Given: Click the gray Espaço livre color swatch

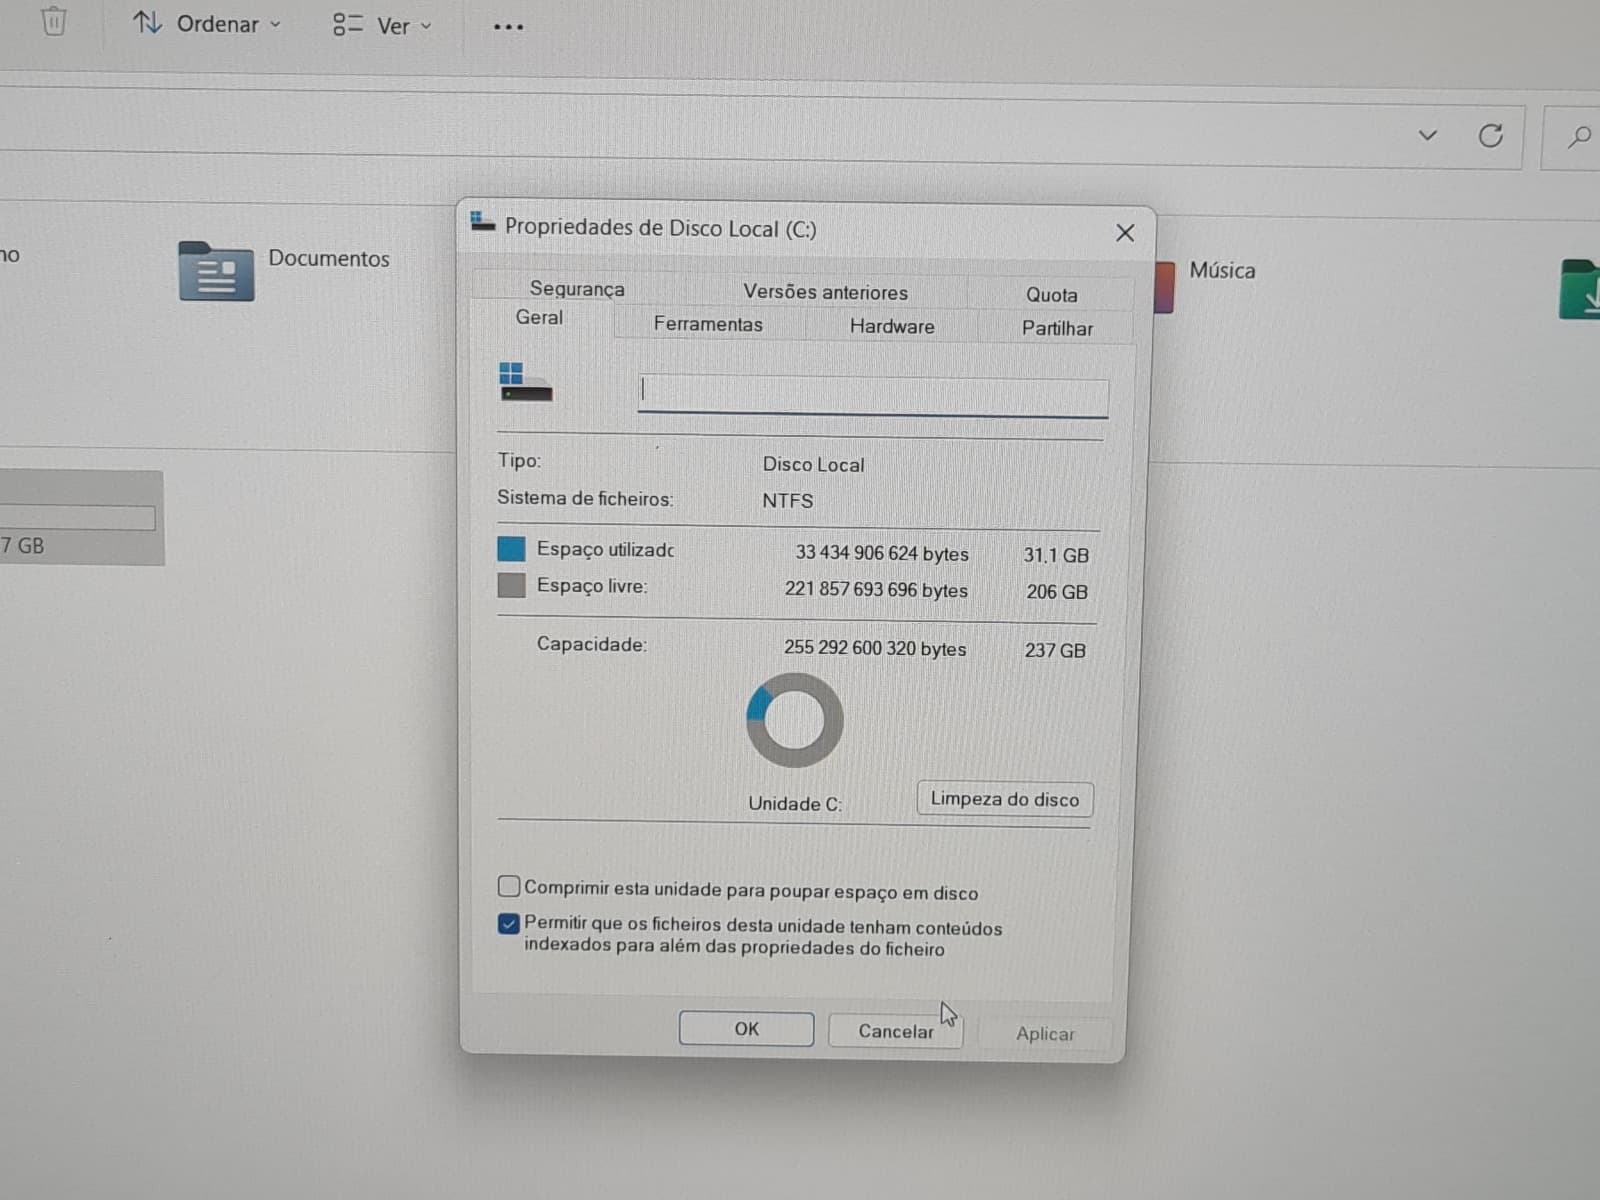Looking at the screenshot, I should click(511, 585).
